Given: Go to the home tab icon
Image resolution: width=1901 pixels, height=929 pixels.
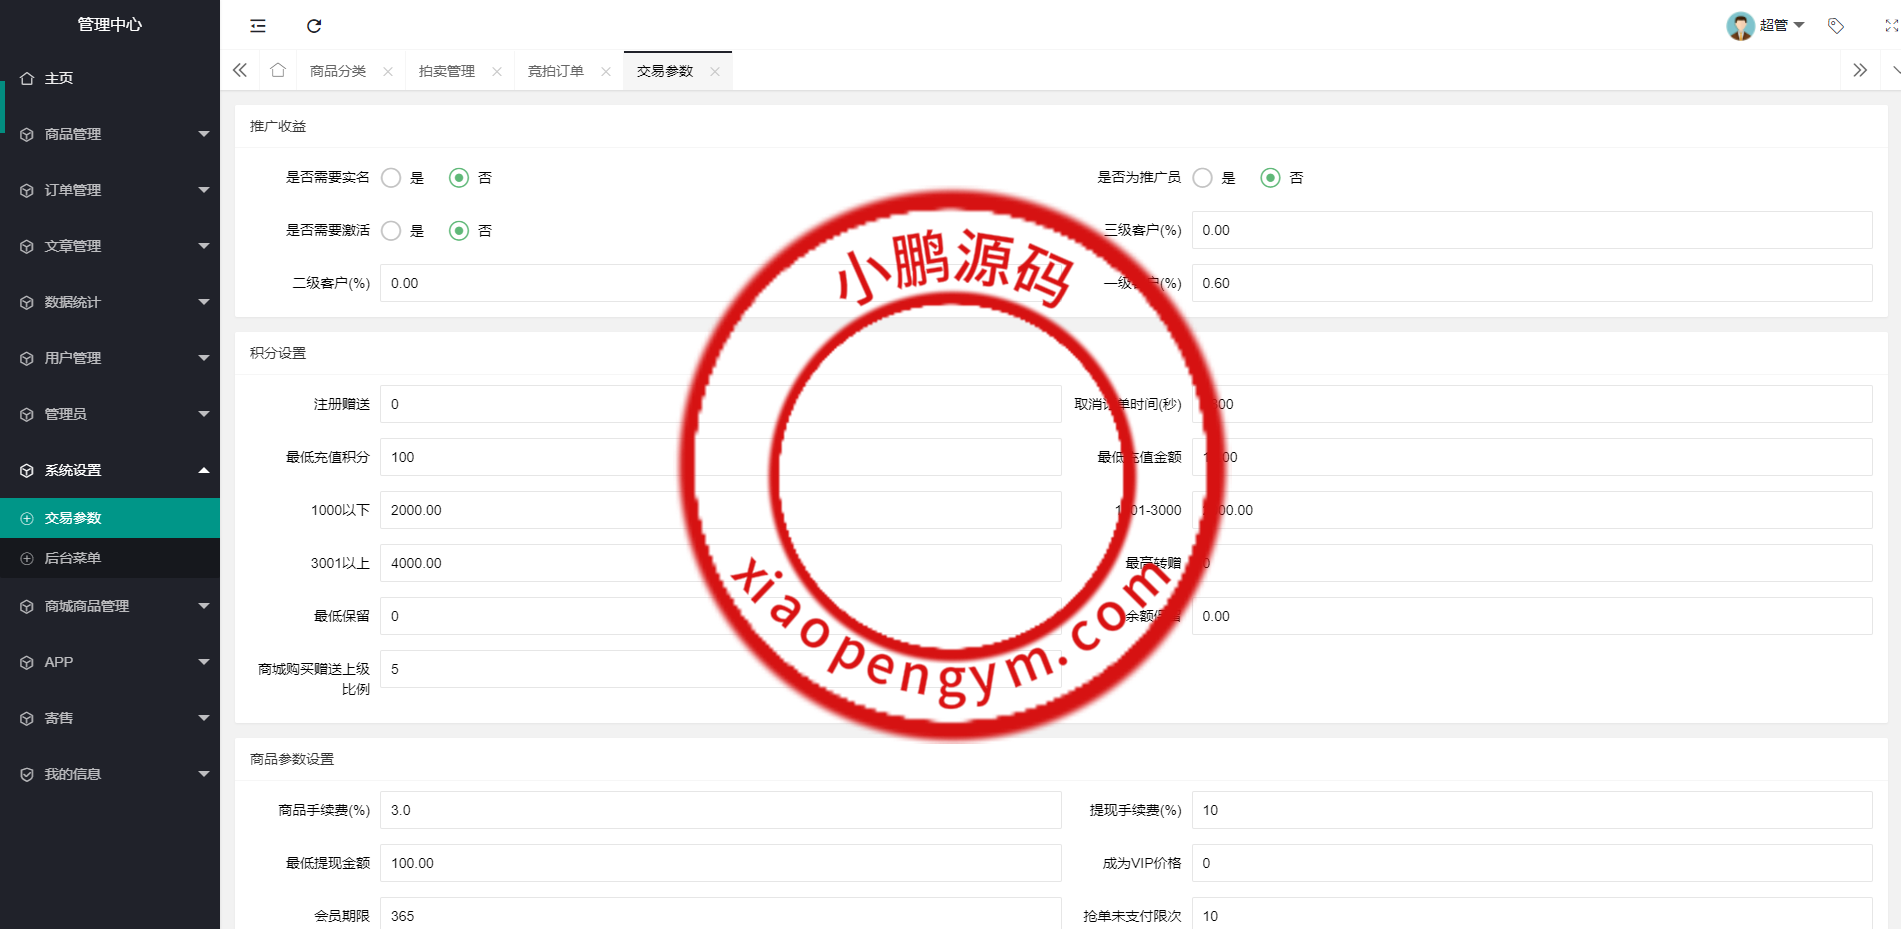Looking at the screenshot, I should pos(278,70).
